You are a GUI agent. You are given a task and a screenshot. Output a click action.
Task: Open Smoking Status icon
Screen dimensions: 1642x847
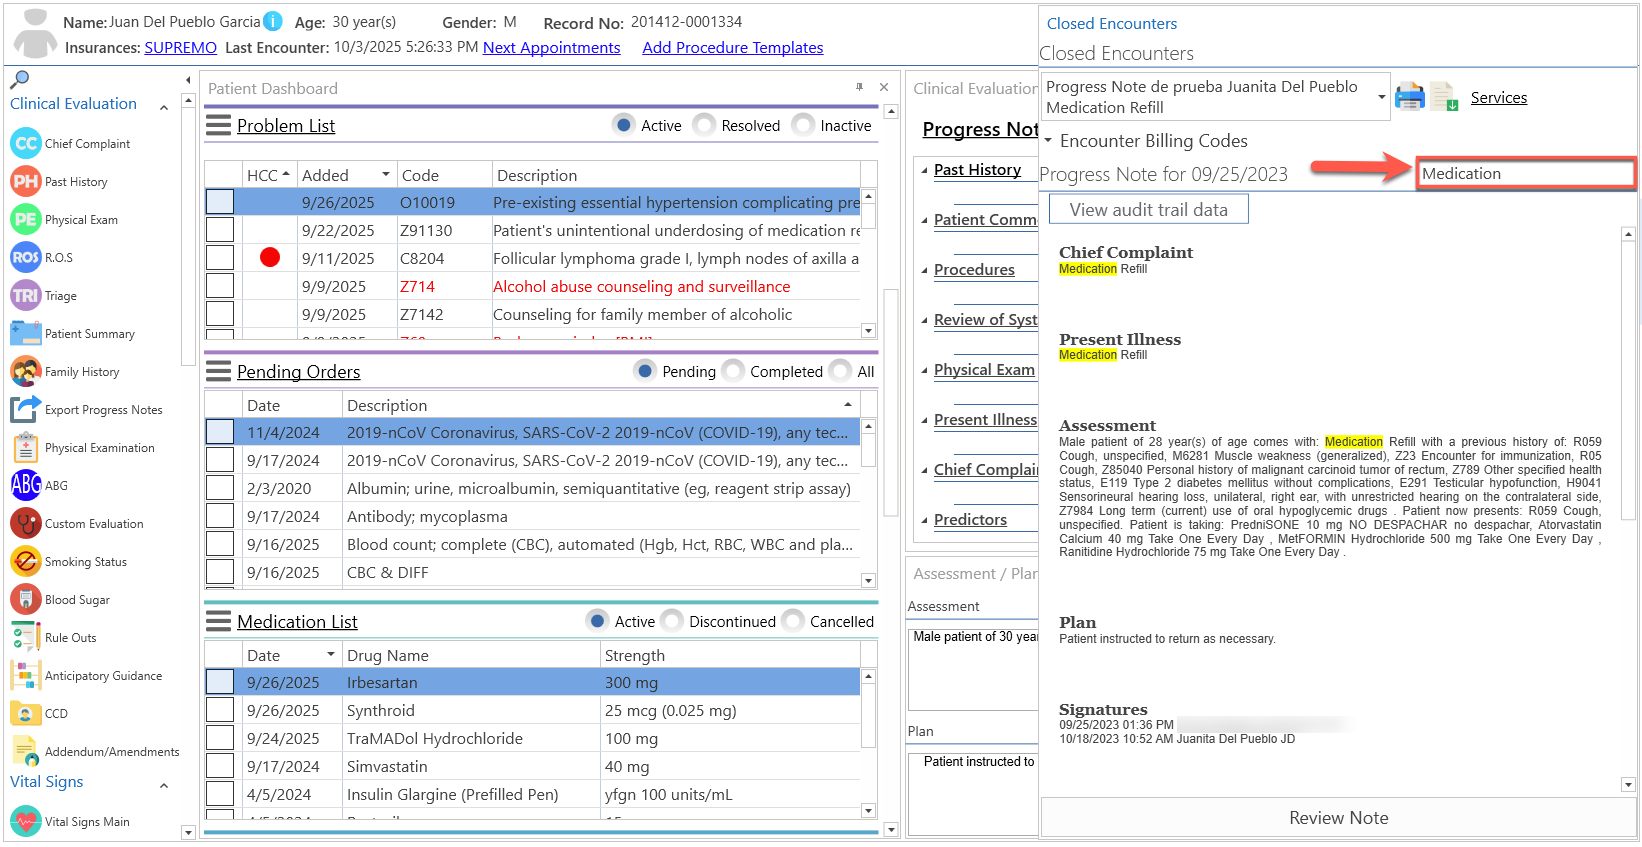(26, 562)
